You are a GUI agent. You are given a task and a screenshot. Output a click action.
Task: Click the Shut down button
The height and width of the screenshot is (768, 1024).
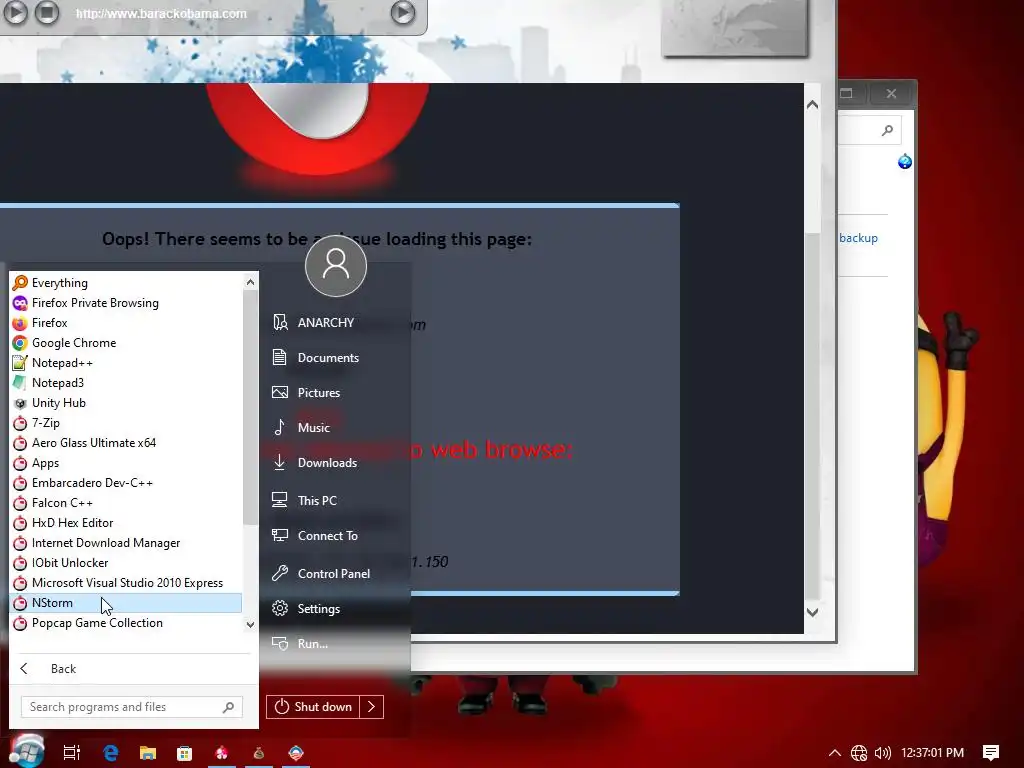pyautogui.click(x=313, y=707)
